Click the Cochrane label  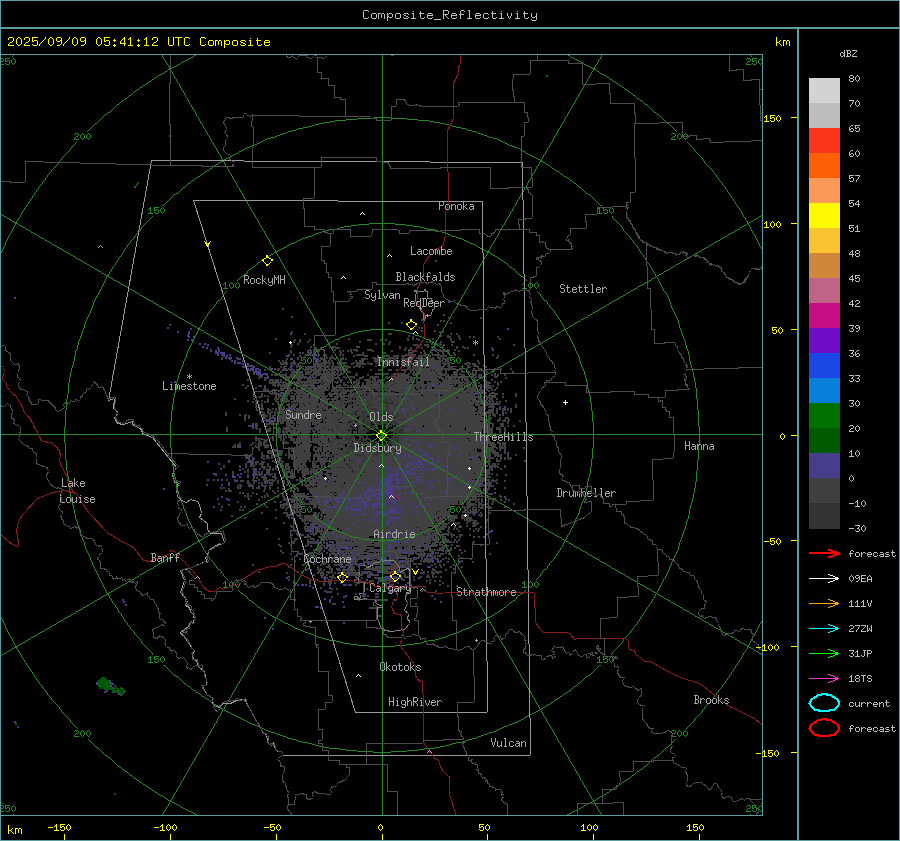(x=327, y=559)
